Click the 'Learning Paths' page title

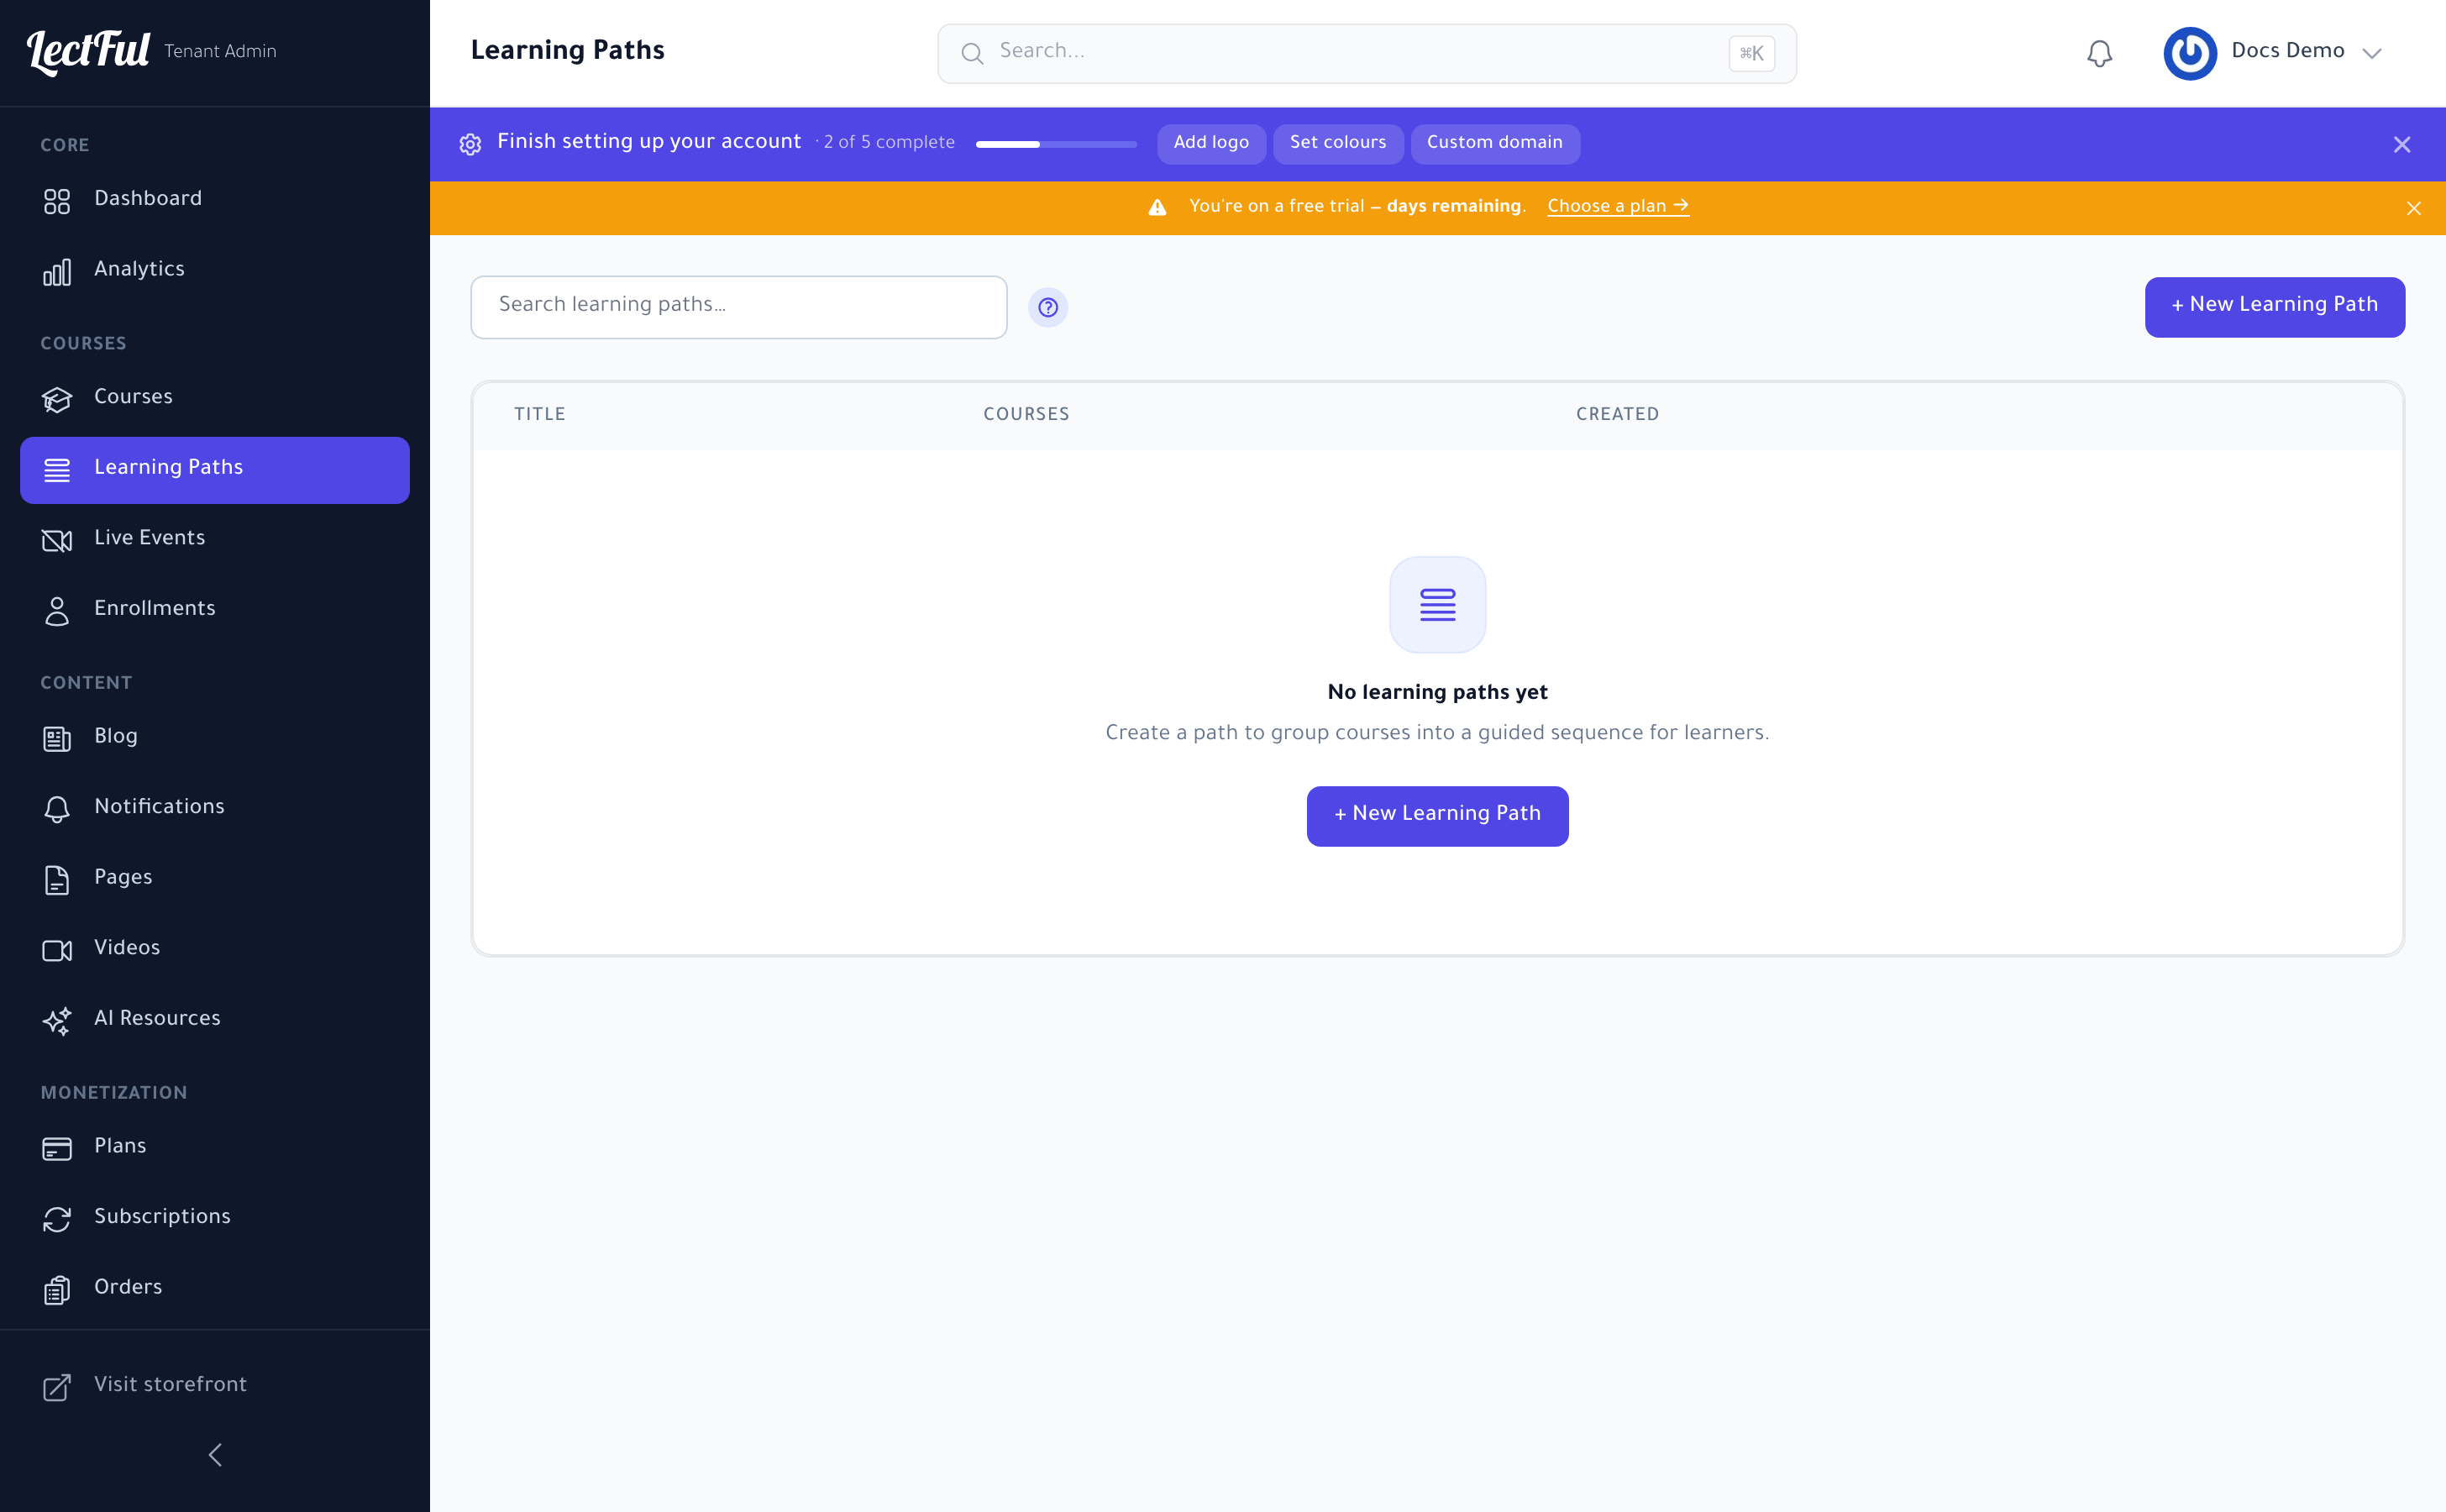pyautogui.click(x=568, y=51)
